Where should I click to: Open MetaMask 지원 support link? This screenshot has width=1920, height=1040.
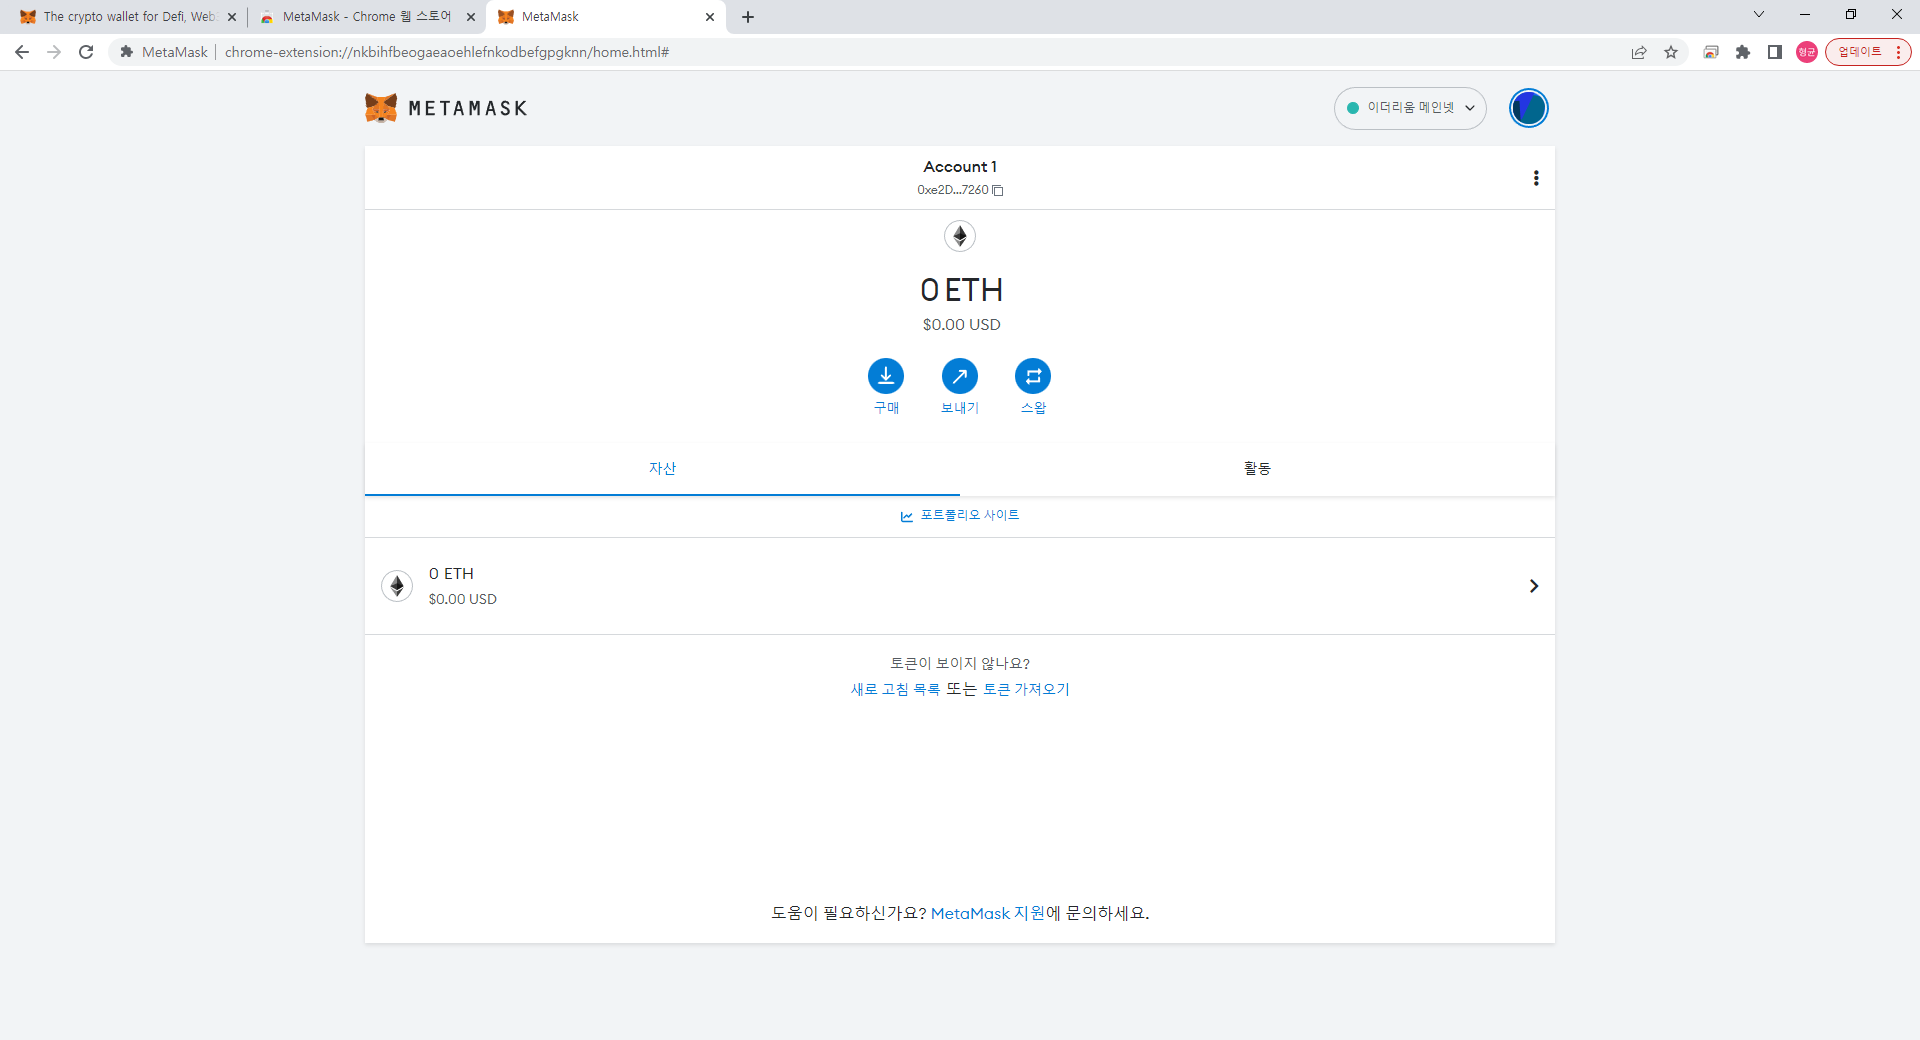988,913
